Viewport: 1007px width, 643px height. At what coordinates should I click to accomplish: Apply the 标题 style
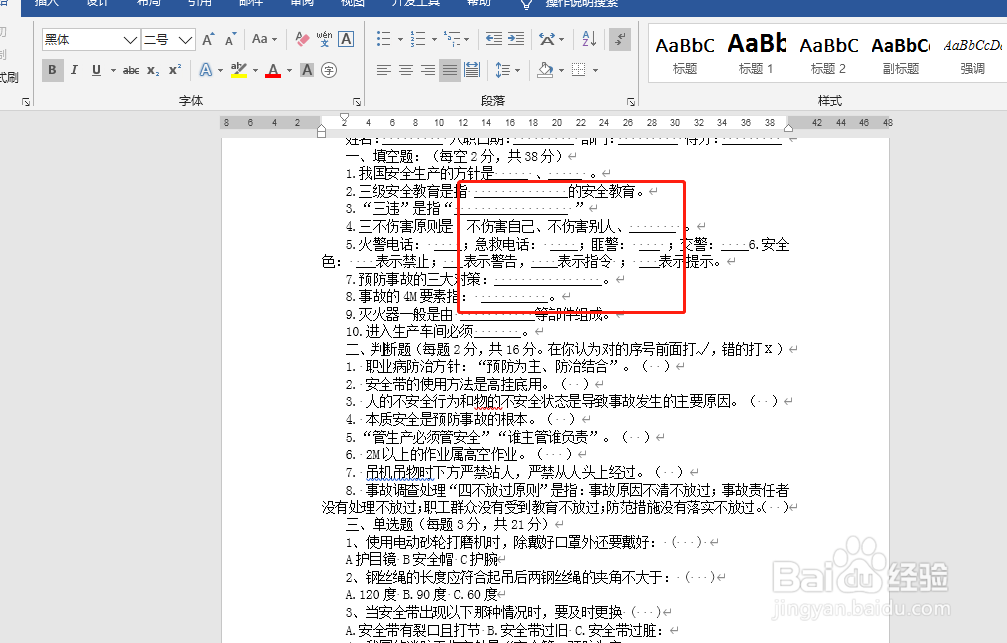[685, 55]
